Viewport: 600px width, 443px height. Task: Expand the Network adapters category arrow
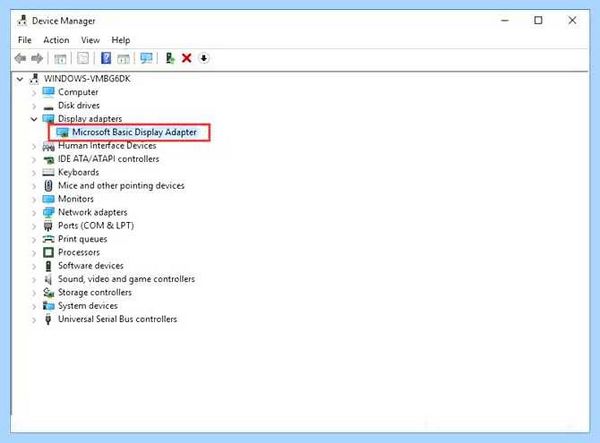tap(34, 213)
